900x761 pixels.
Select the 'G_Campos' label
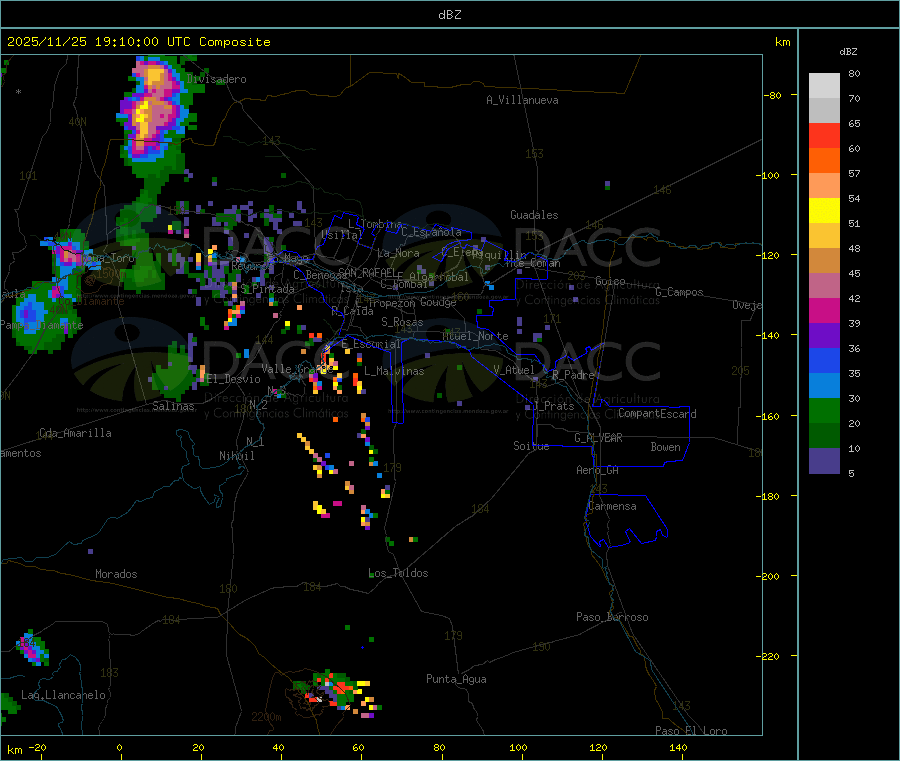click(679, 292)
